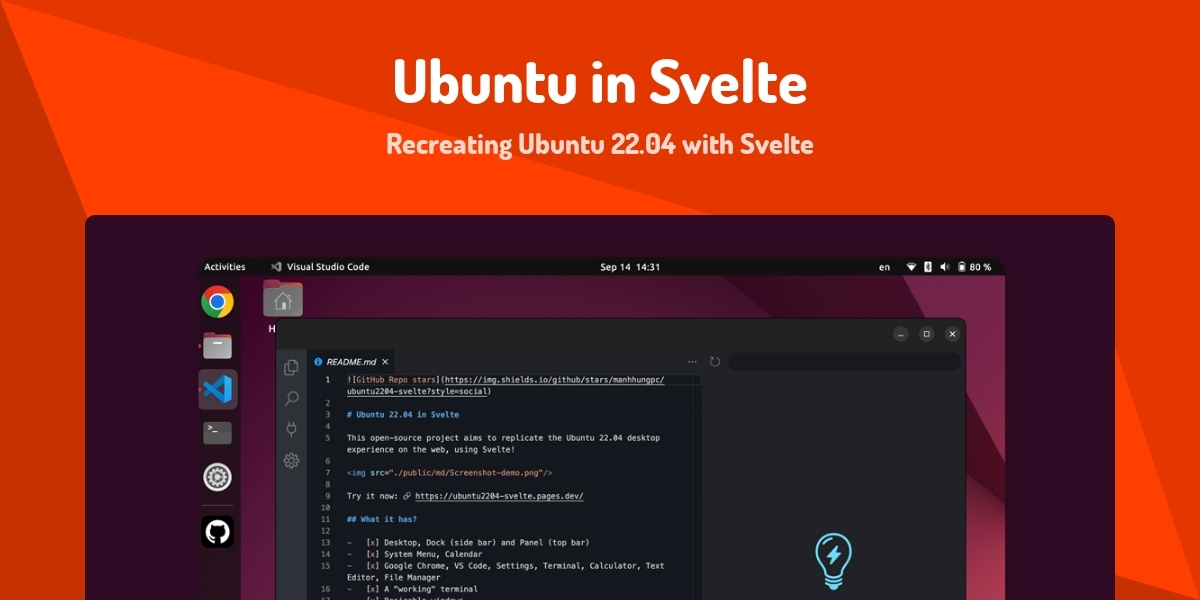Click the preview pane address bar
This screenshot has height=600, width=1200.
(x=844, y=361)
